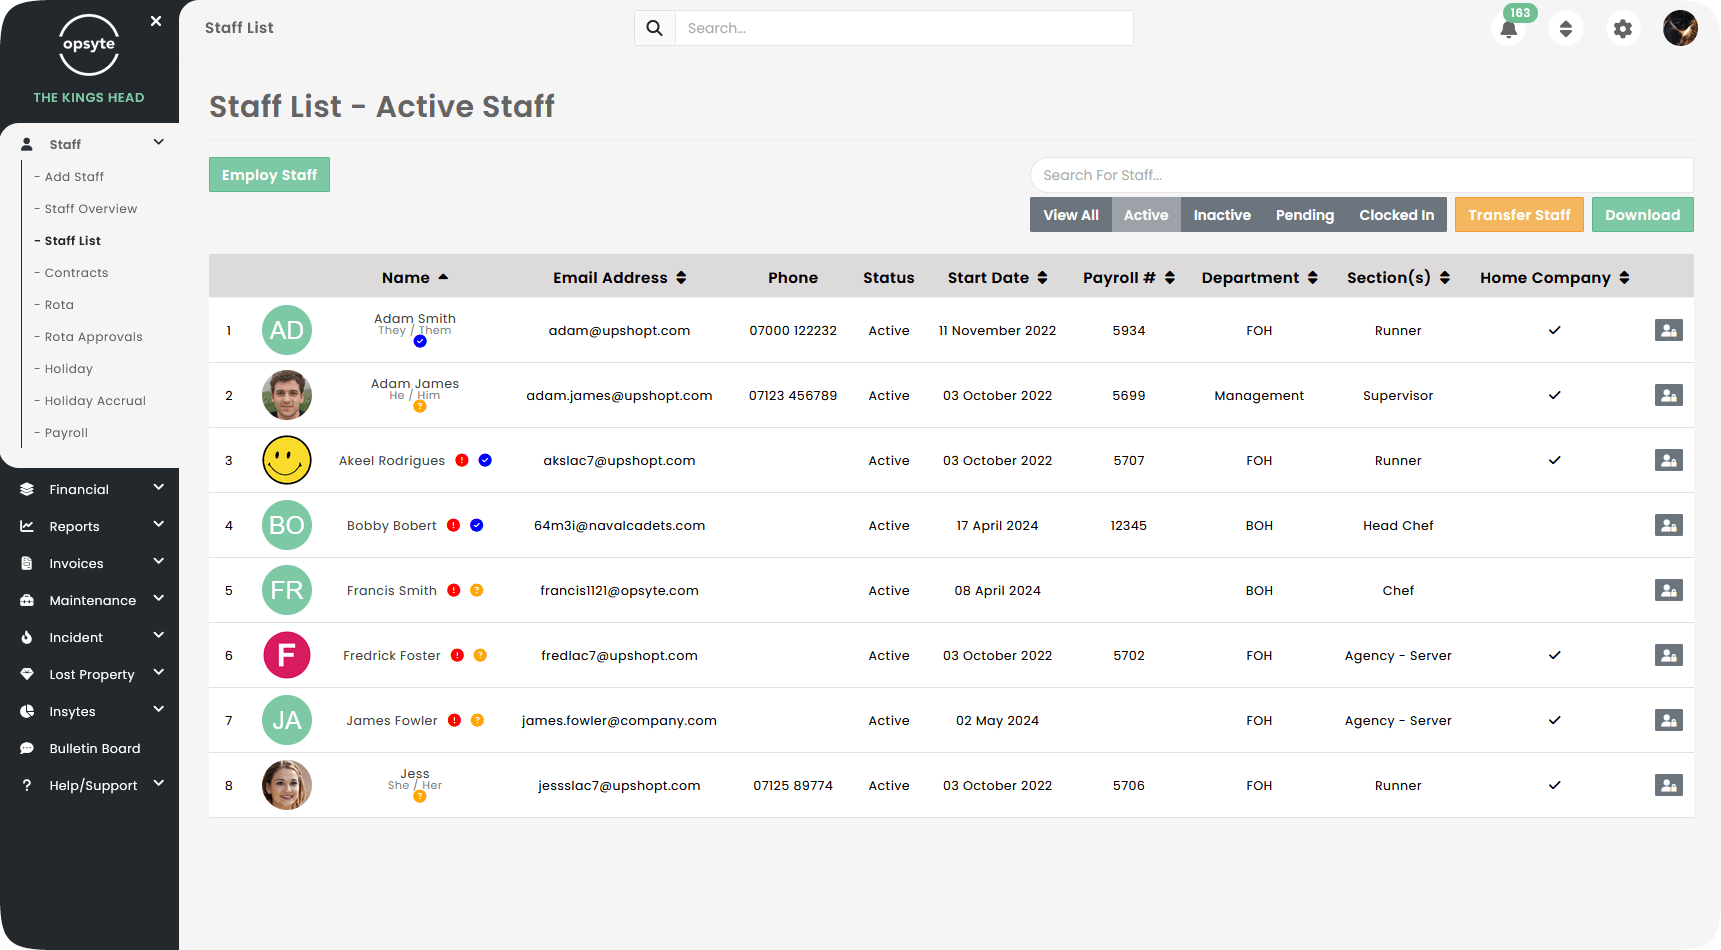This screenshot has width=1721, height=950.
Task: Expand the Reports sidebar menu
Action: pos(158,525)
